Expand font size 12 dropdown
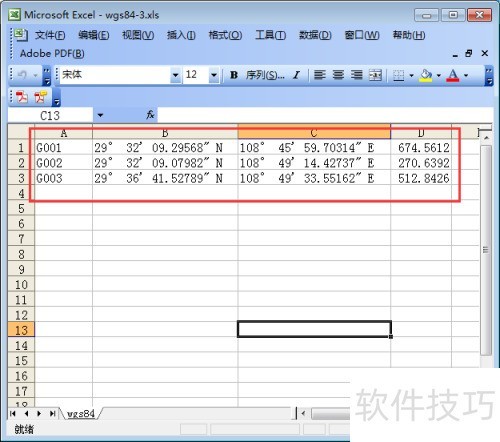 click(214, 75)
